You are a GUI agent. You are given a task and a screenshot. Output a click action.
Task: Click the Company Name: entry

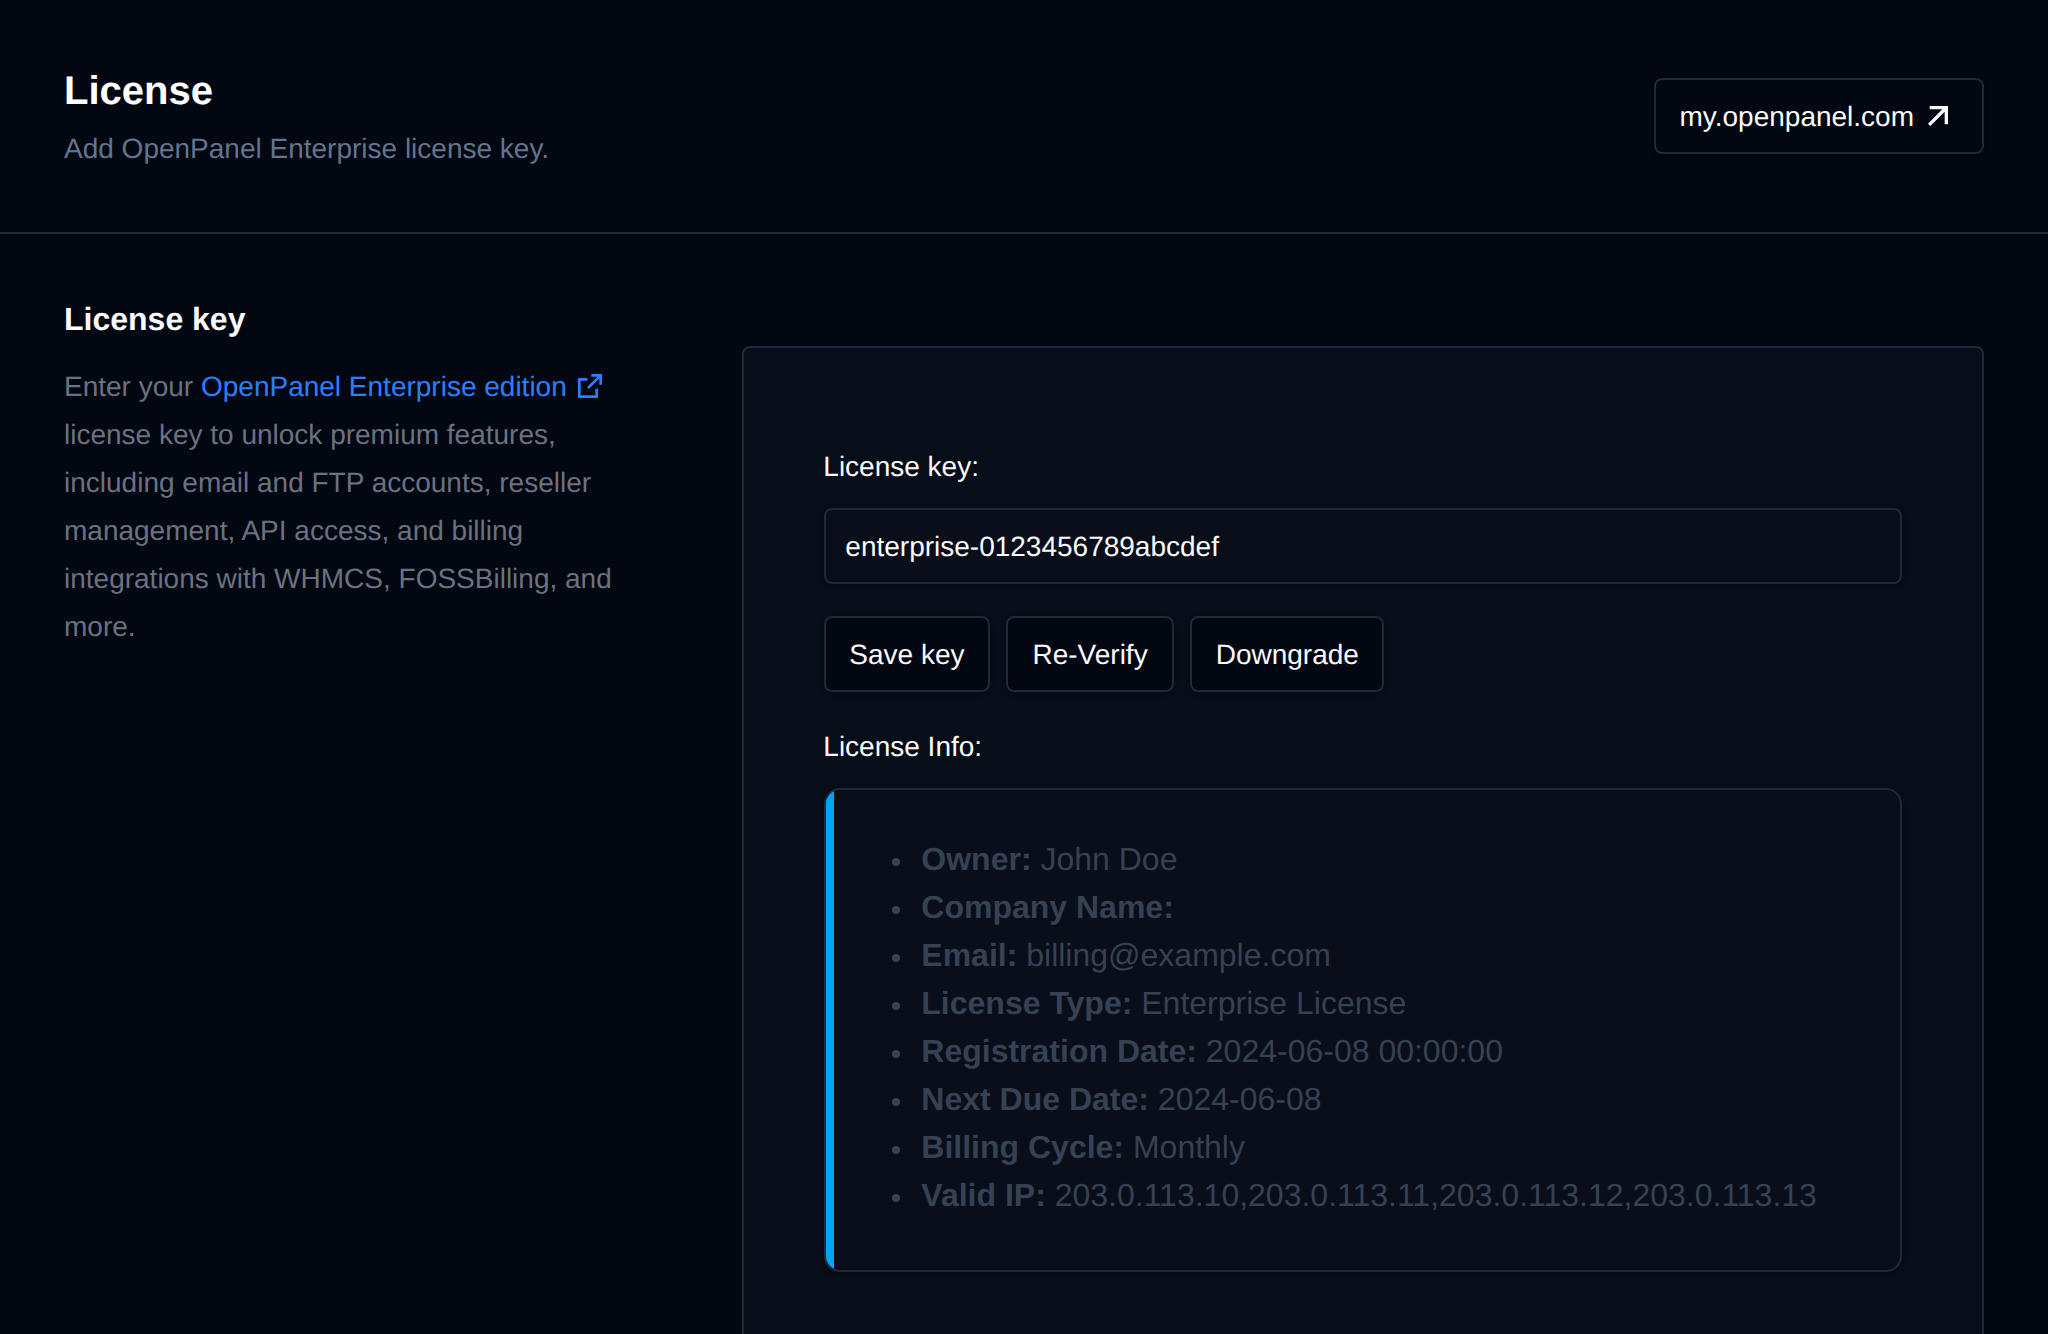pyautogui.click(x=1046, y=907)
